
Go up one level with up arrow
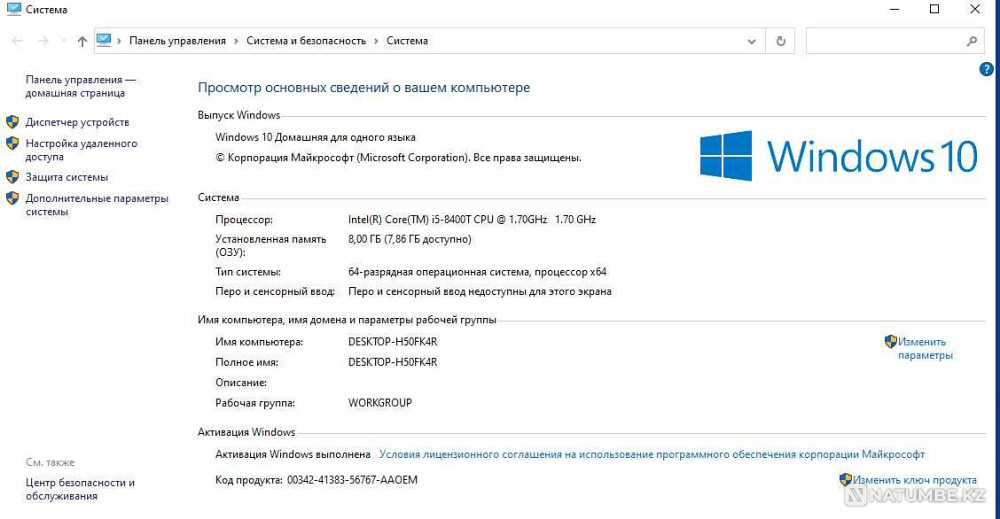[82, 41]
